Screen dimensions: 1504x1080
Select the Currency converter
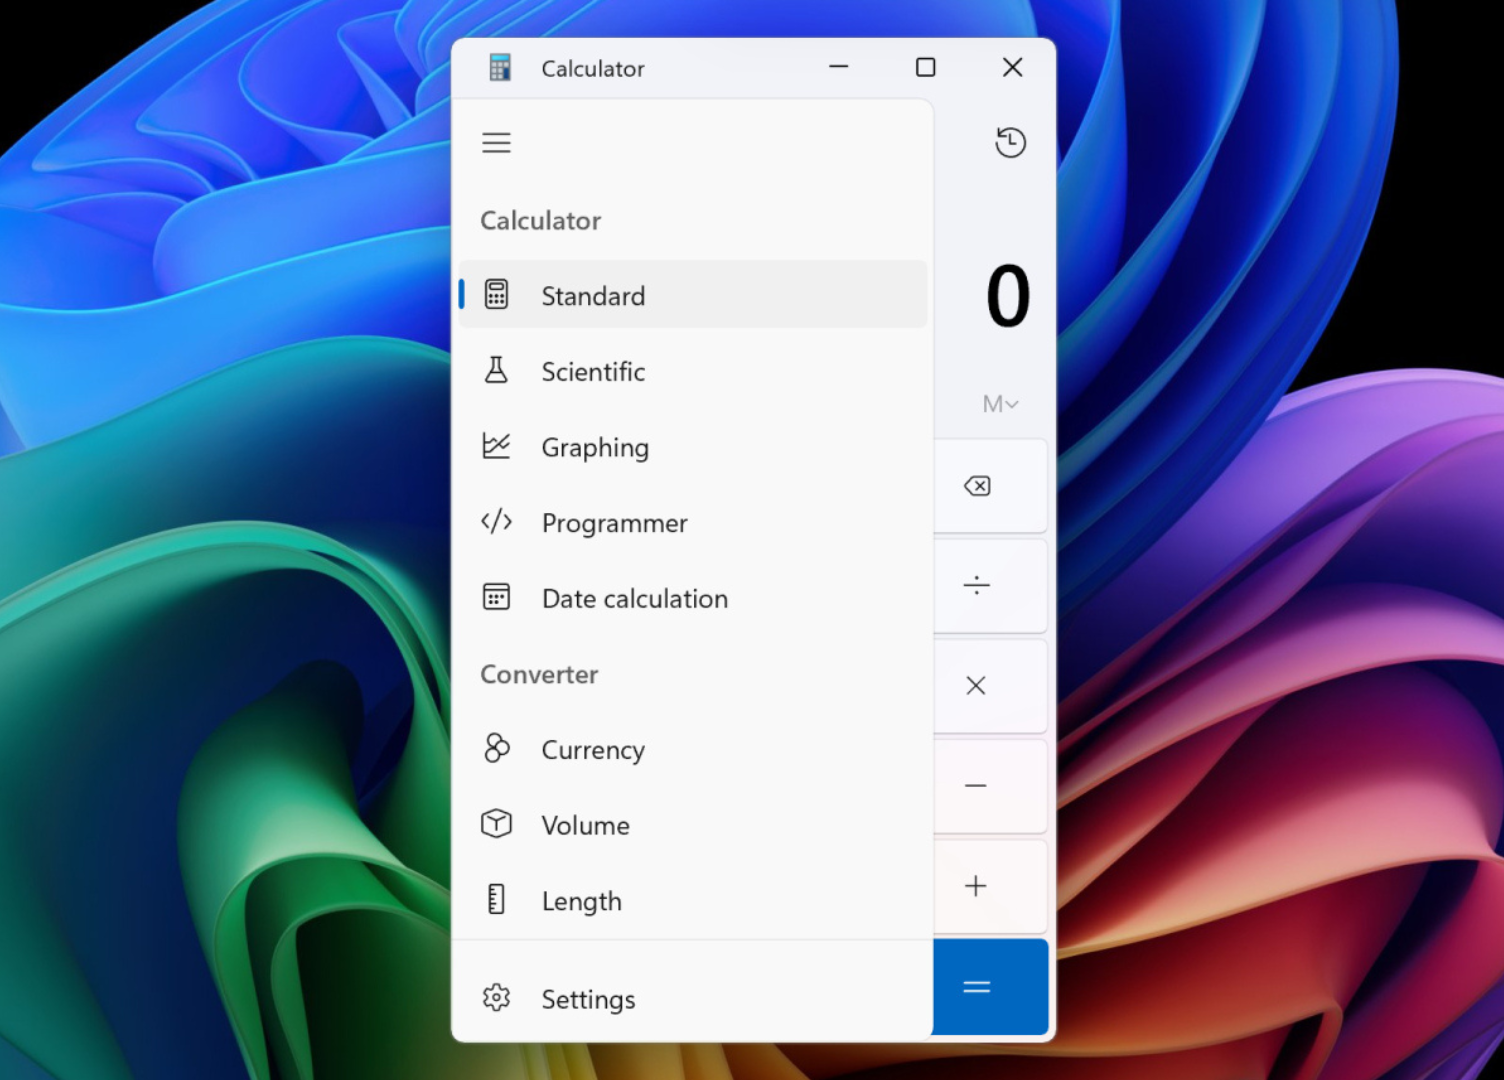click(694, 750)
